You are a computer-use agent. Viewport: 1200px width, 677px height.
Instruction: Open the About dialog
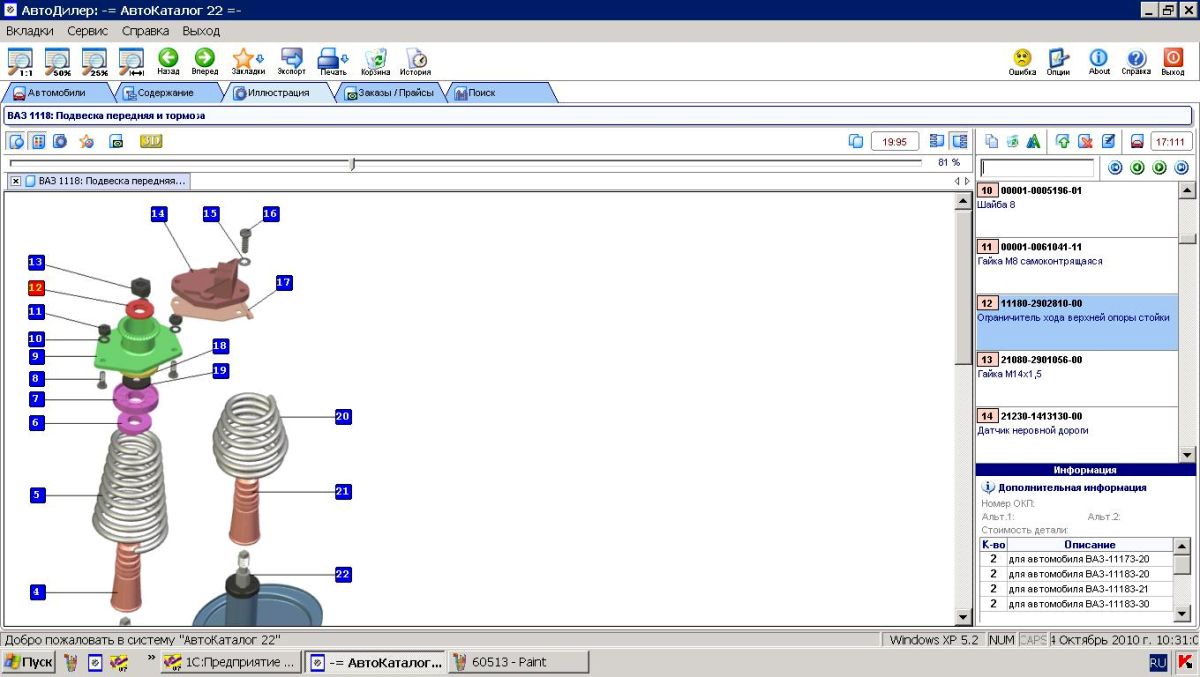[1099, 62]
